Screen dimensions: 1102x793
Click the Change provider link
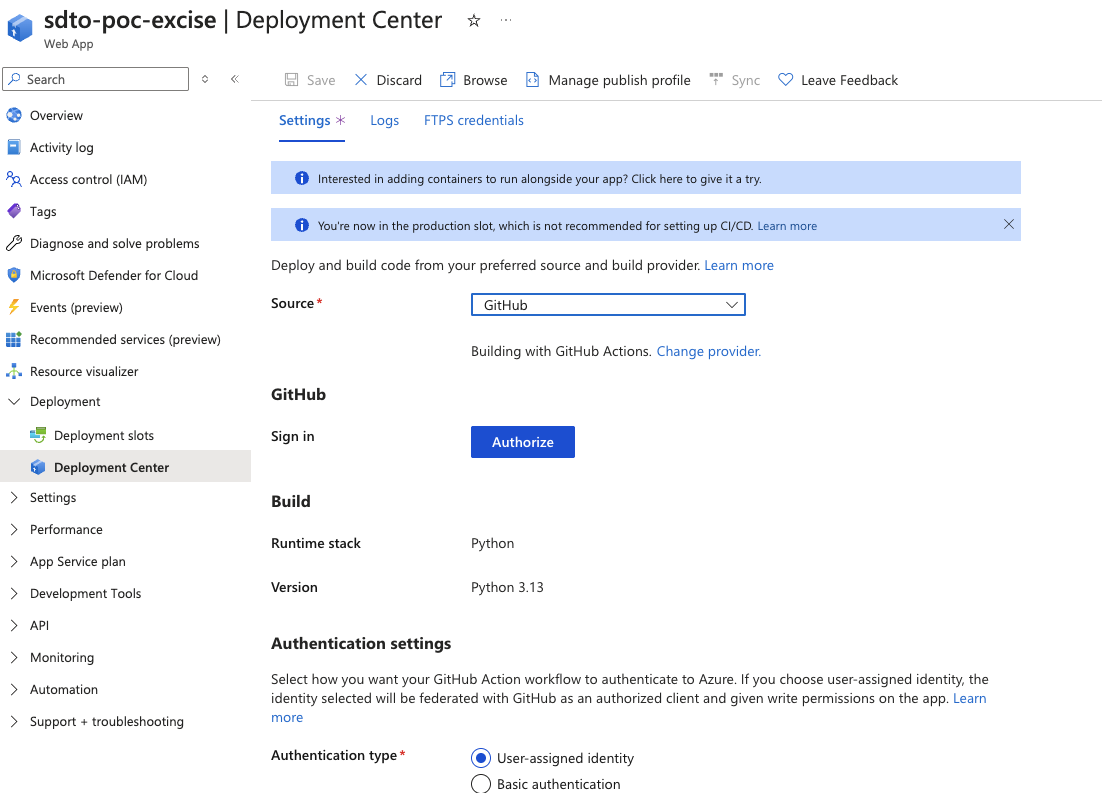(x=708, y=351)
